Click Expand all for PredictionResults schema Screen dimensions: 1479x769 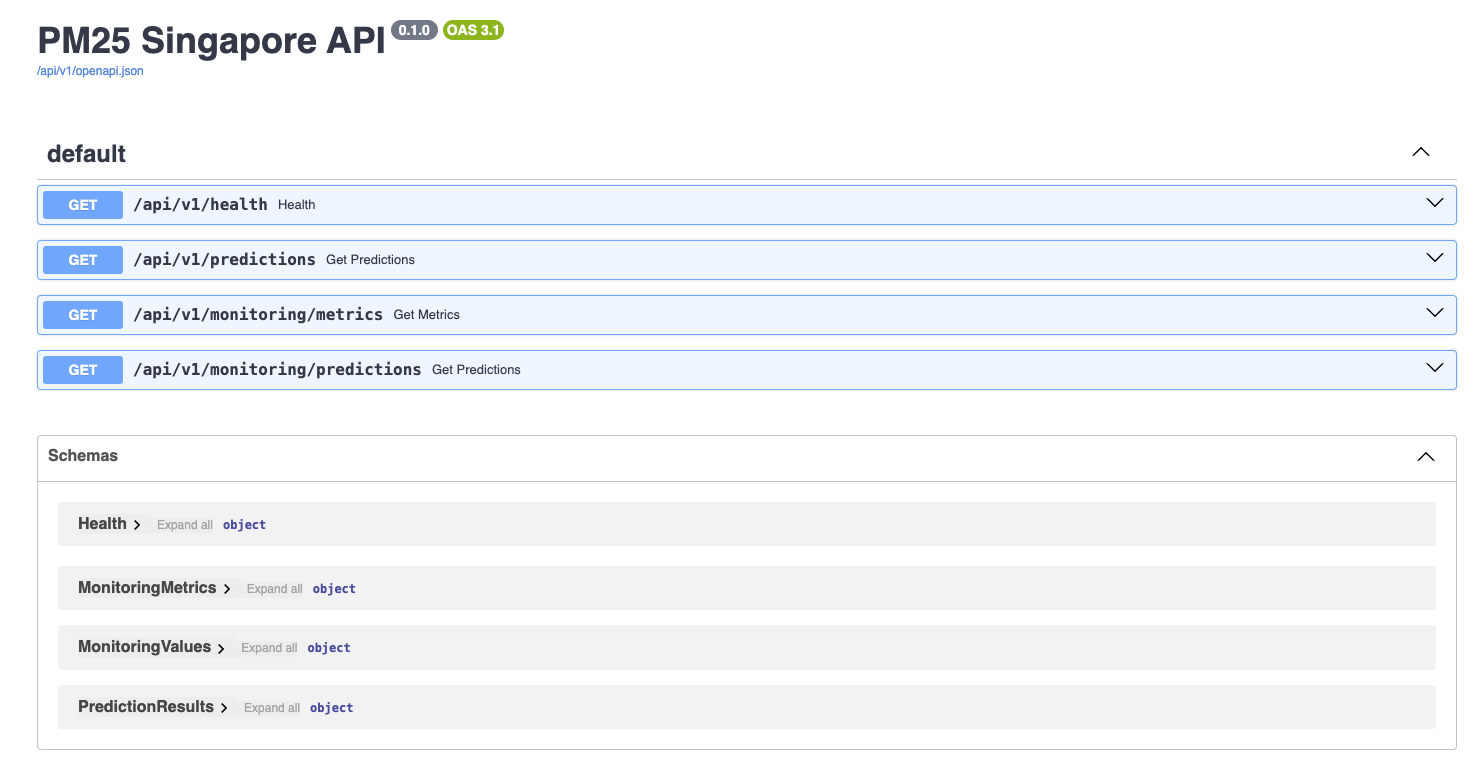click(272, 708)
